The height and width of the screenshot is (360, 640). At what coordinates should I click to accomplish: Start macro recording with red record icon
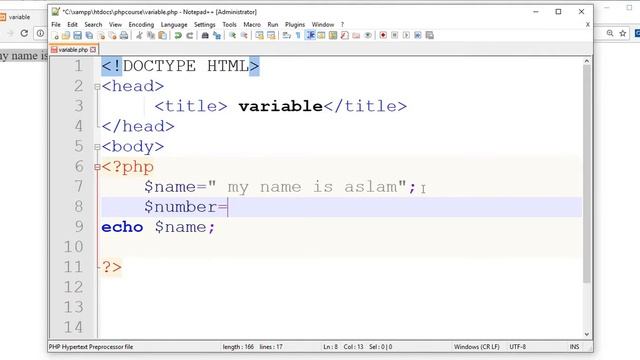click(383, 36)
